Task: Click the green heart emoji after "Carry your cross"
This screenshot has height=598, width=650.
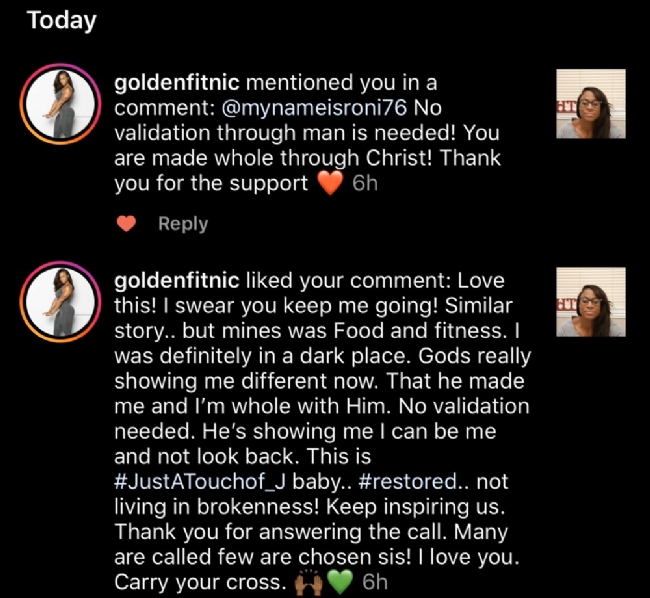Action: 342,583
